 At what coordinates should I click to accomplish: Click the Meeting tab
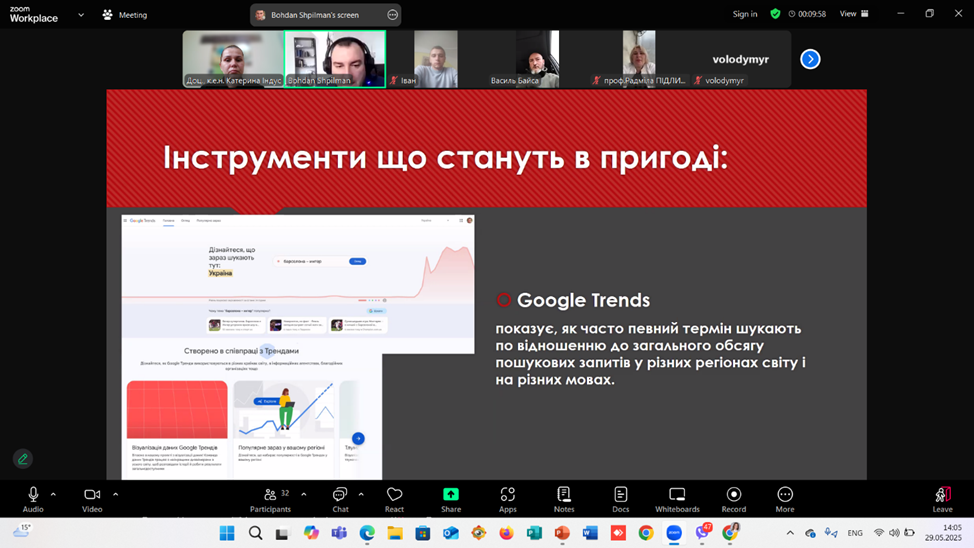(x=125, y=14)
